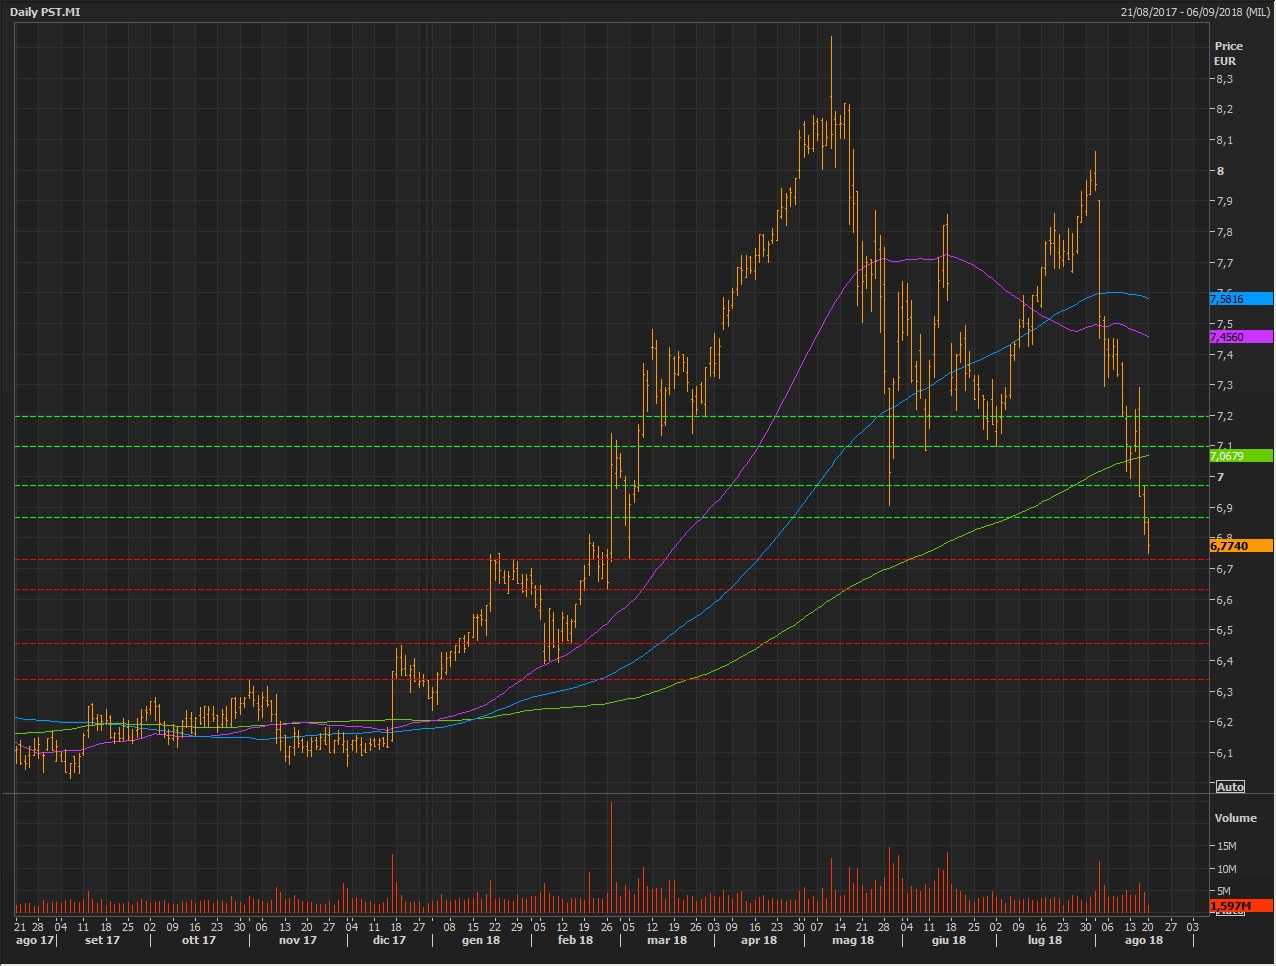Viewport: 1276px width, 966px height.
Task: Click the Daily PST.MI chart title
Action: [45, 12]
